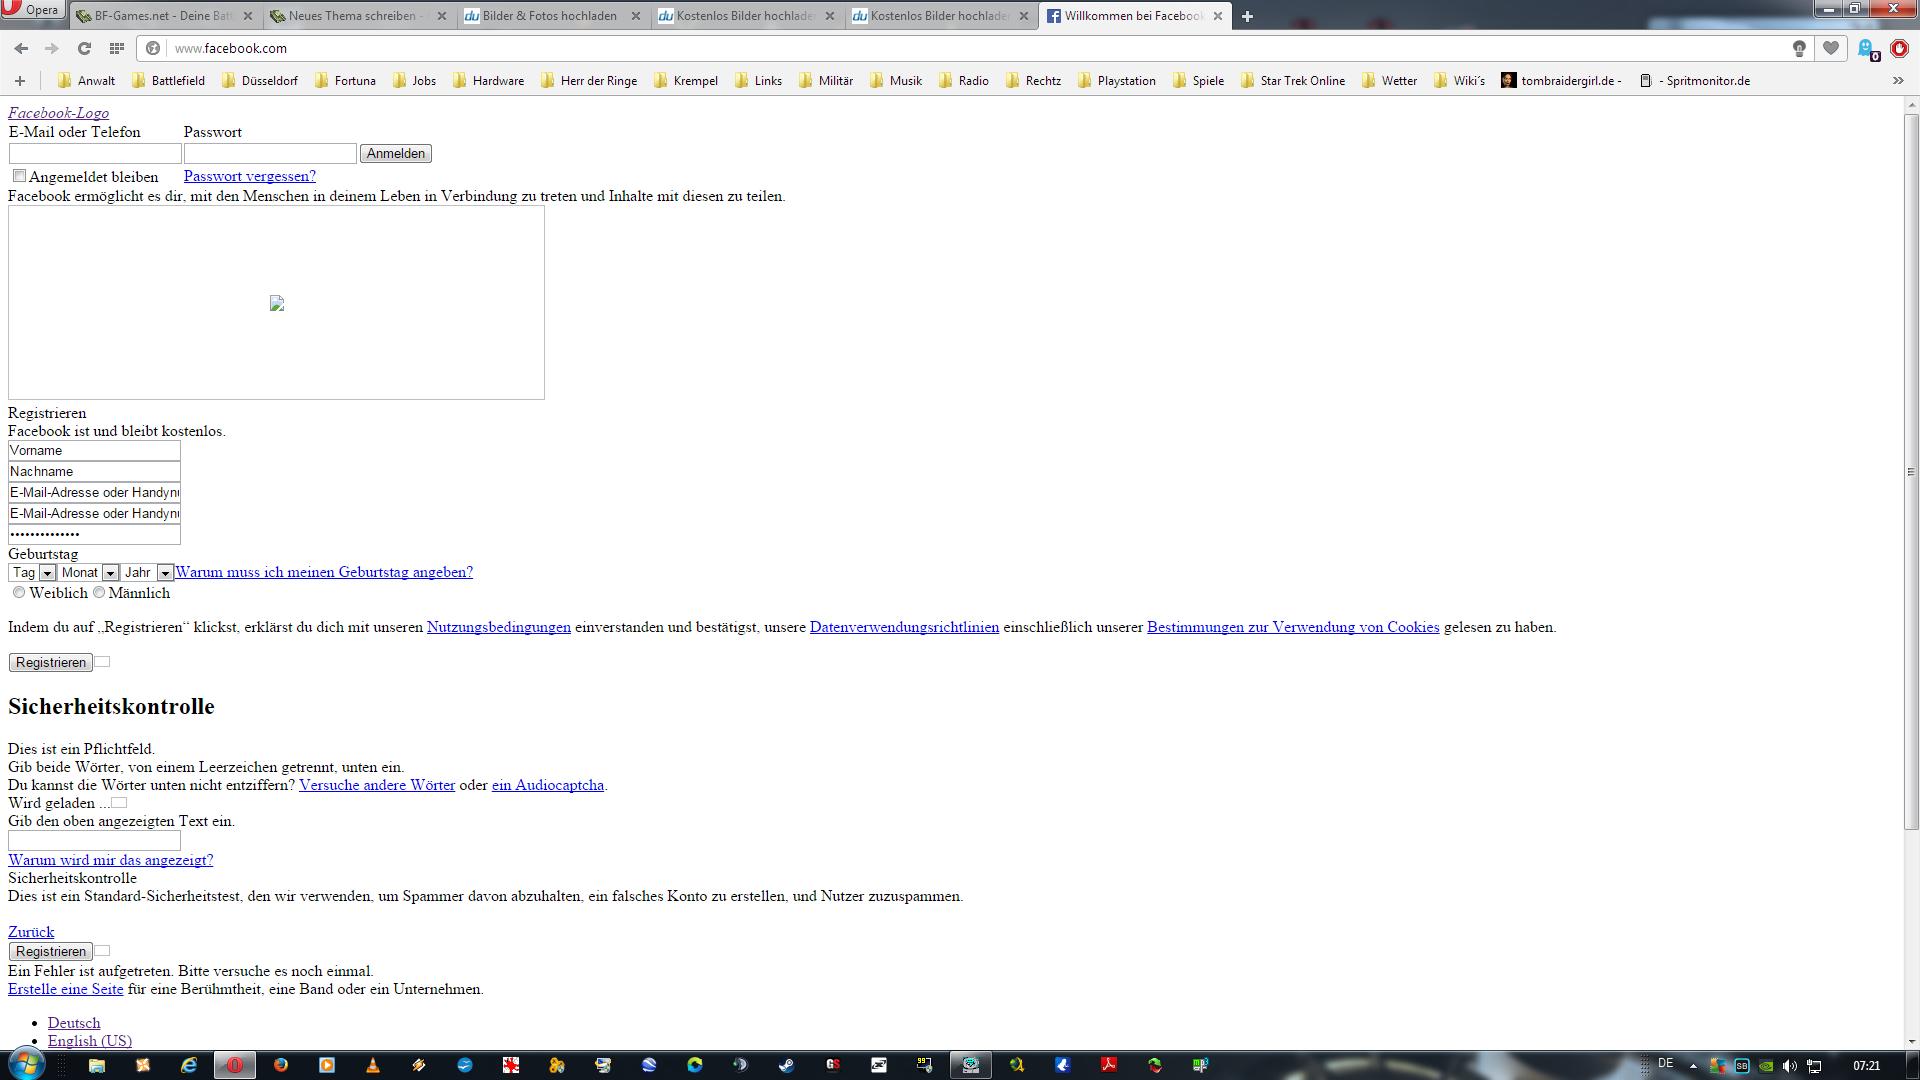Click the heart bookmark icon
Viewport: 1920px width, 1080px height.
pos(1831,48)
